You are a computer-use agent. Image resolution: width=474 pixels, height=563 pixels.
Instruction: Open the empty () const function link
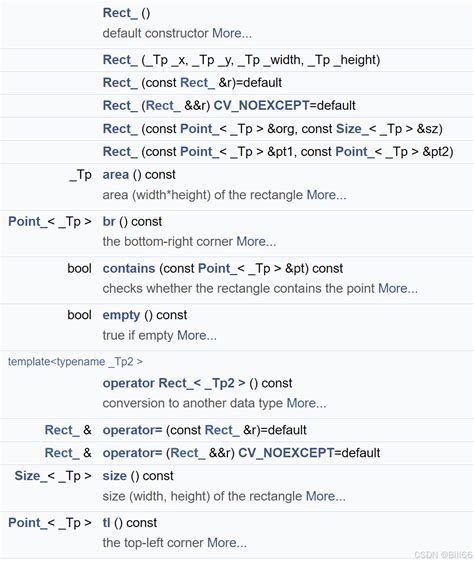coord(121,315)
